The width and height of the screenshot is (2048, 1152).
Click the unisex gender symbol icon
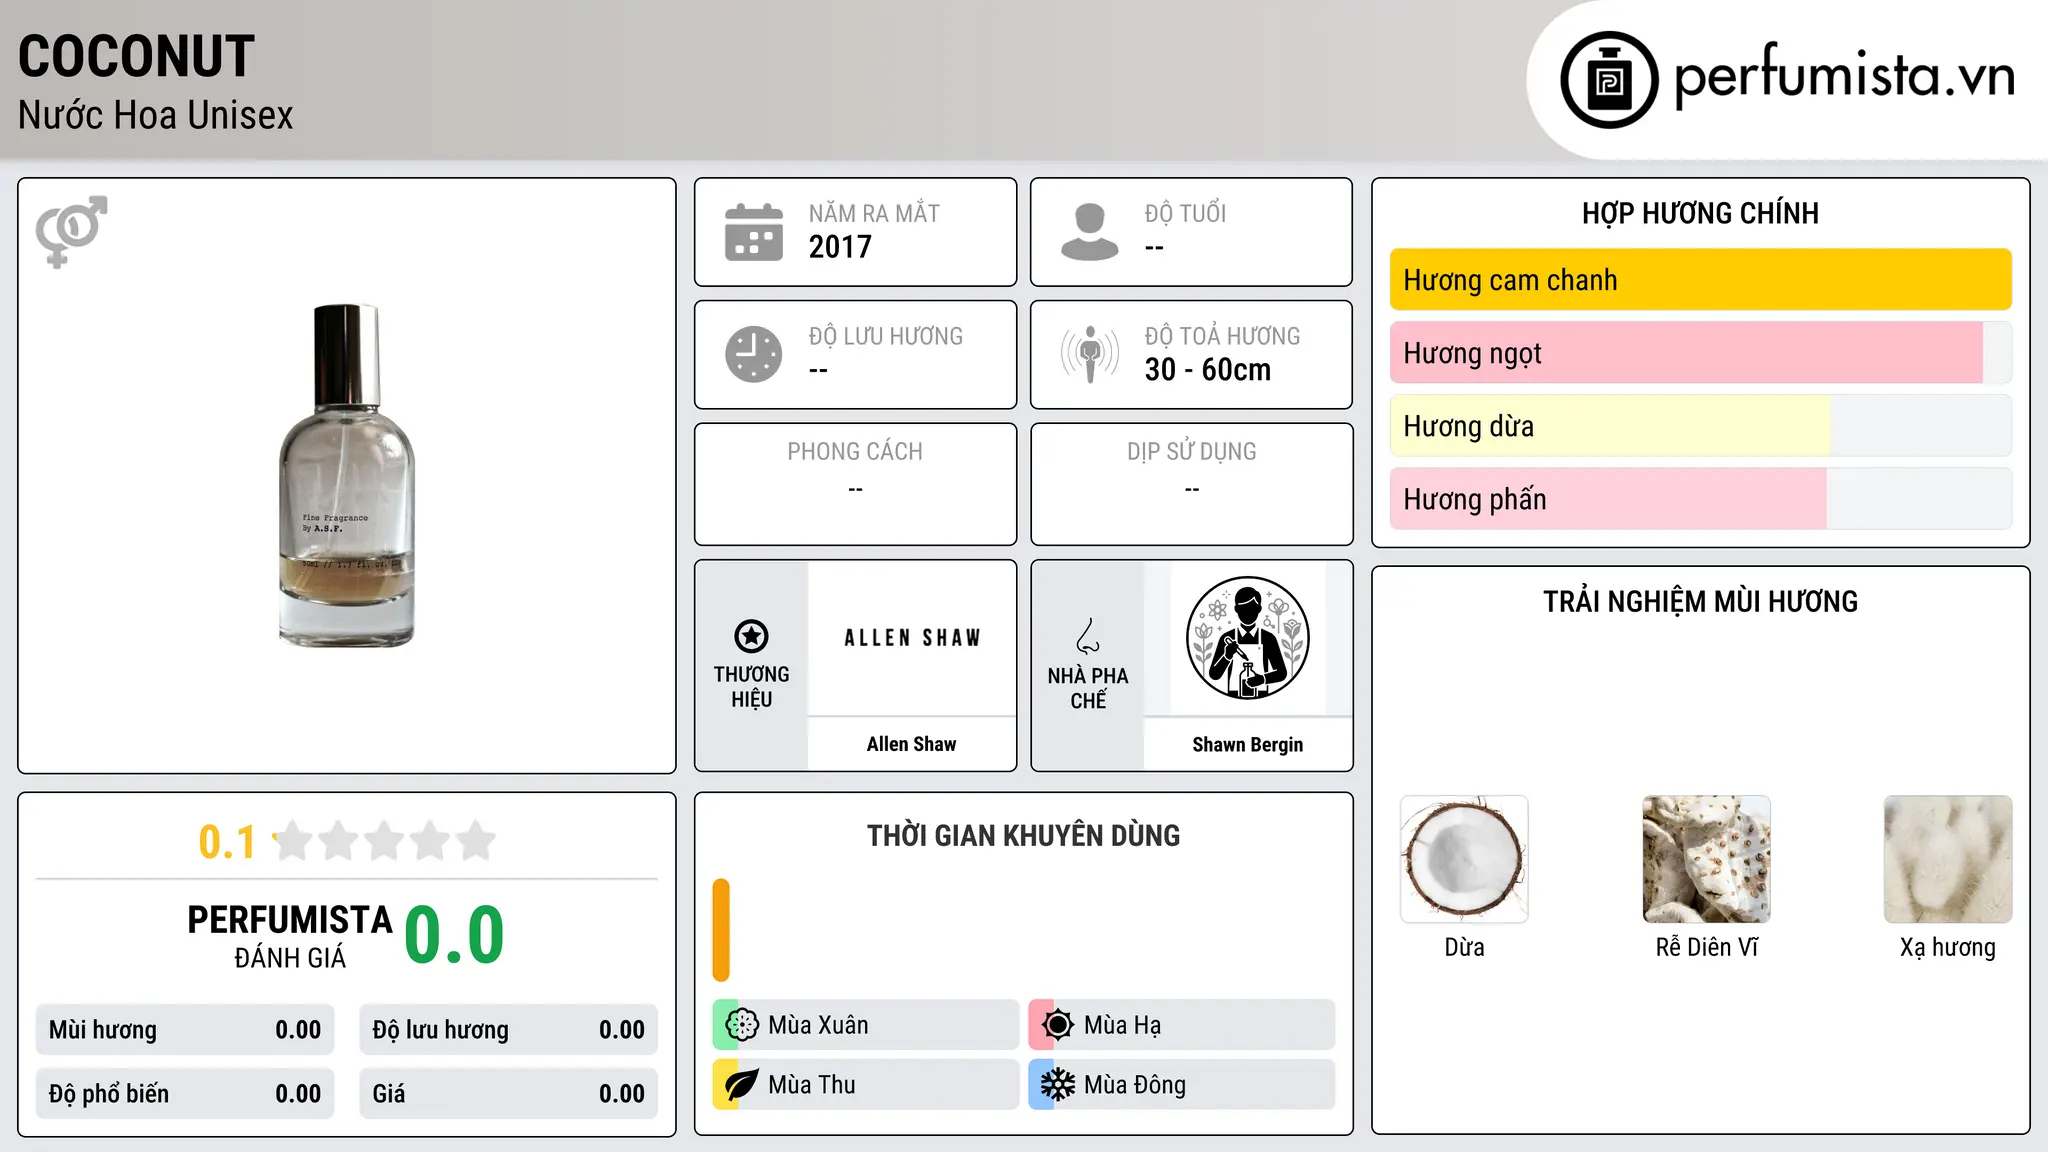pyautogui.click(x=71, y=231)
